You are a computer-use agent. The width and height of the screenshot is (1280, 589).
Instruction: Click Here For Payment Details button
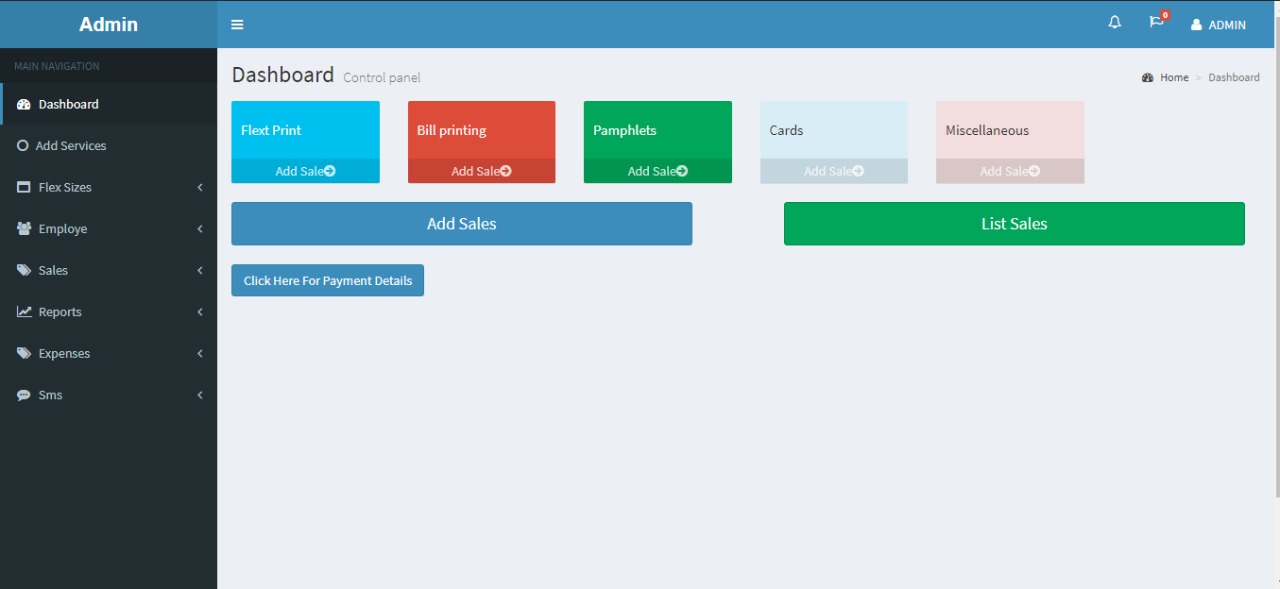[327, 281]
